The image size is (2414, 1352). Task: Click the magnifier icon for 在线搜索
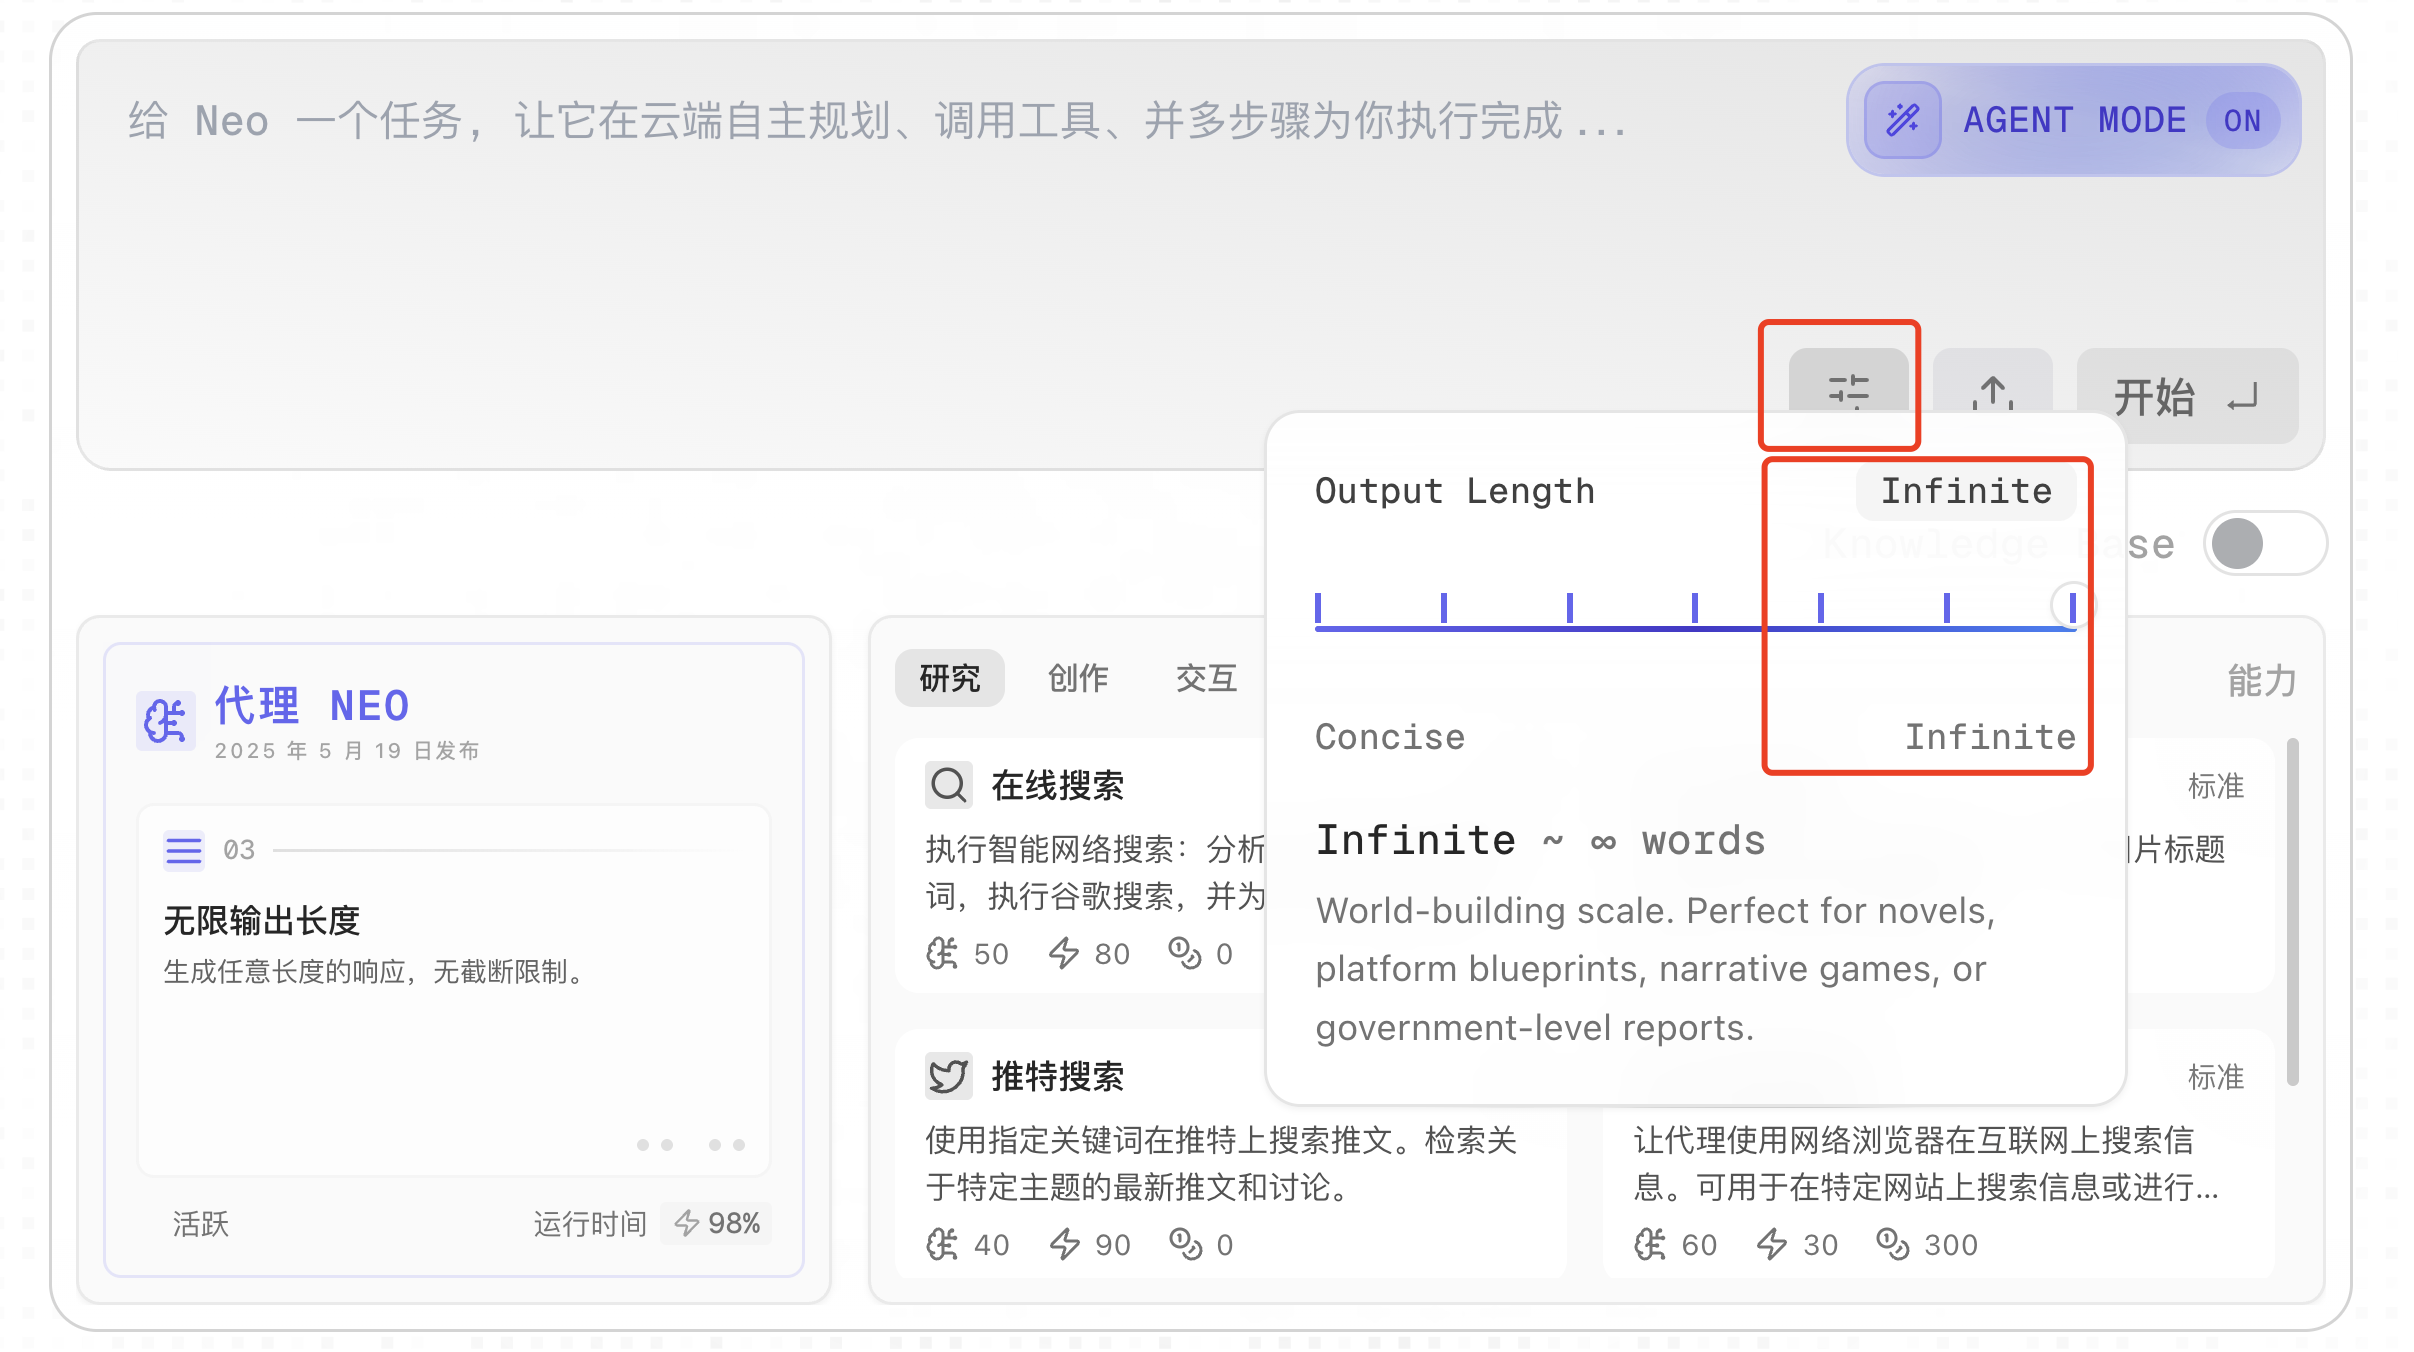[947, 785]
